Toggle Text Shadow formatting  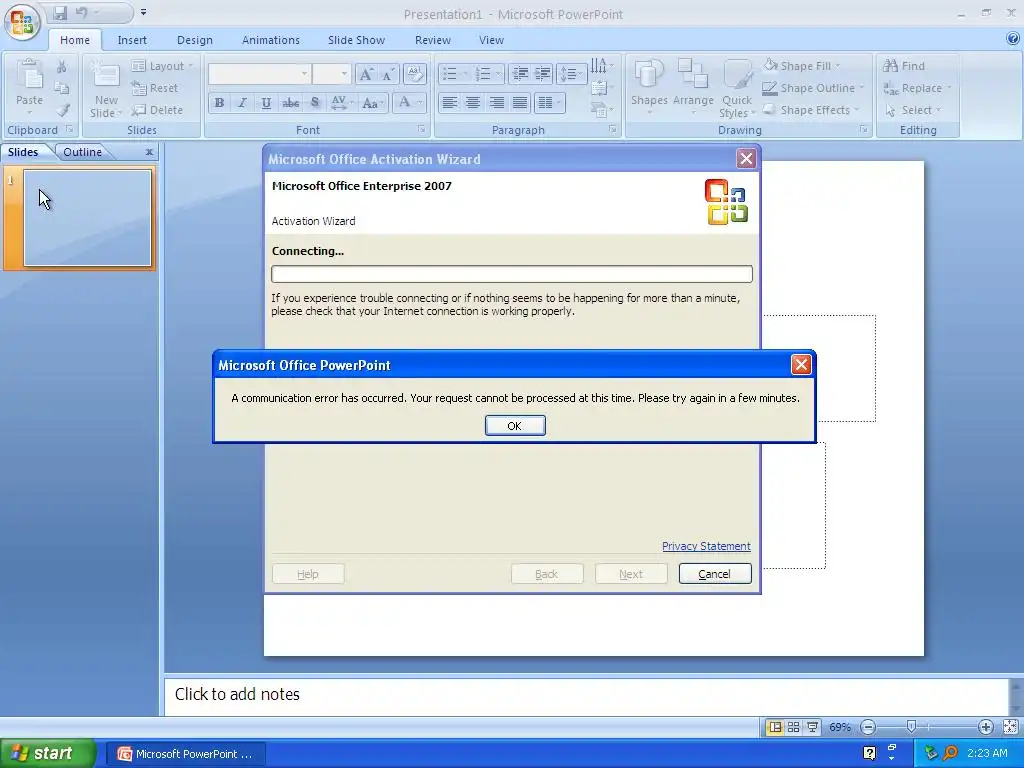click(315, 103)
